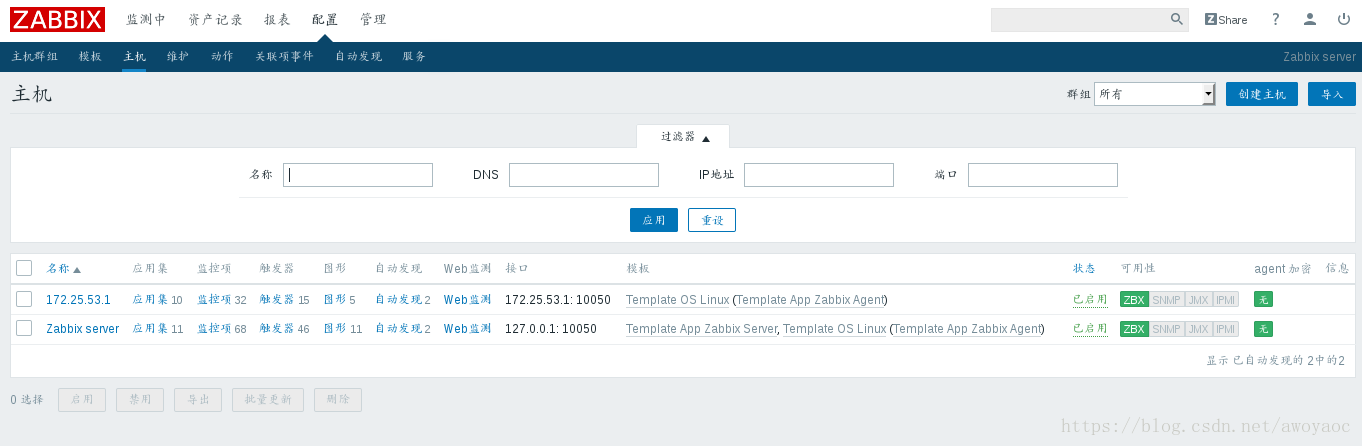The image size is (1362, 446).
Task: Click SNMP availability badge for 172.25.53.1
Action: point(1166,299)
